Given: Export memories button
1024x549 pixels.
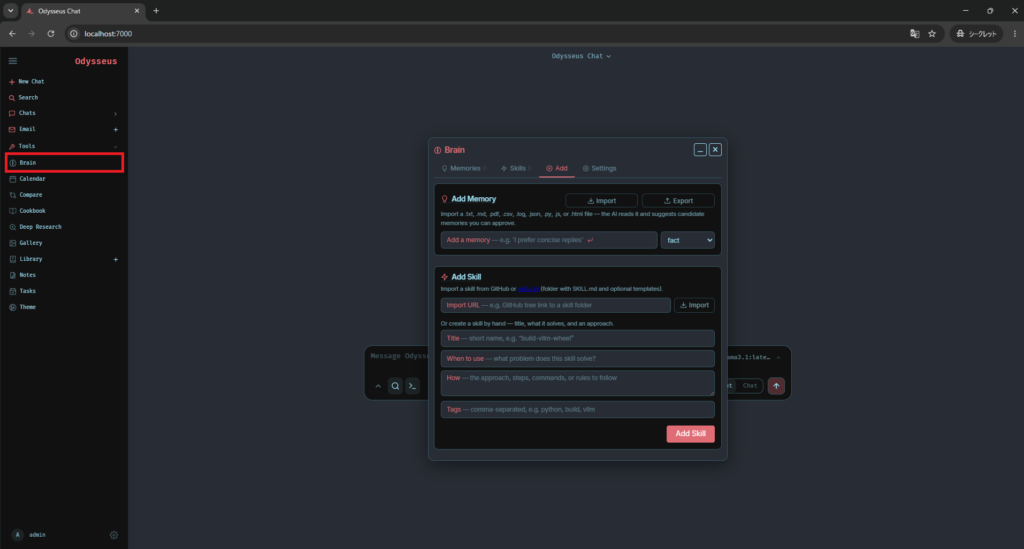Looking at the screenshot, I should coord(678,200).
